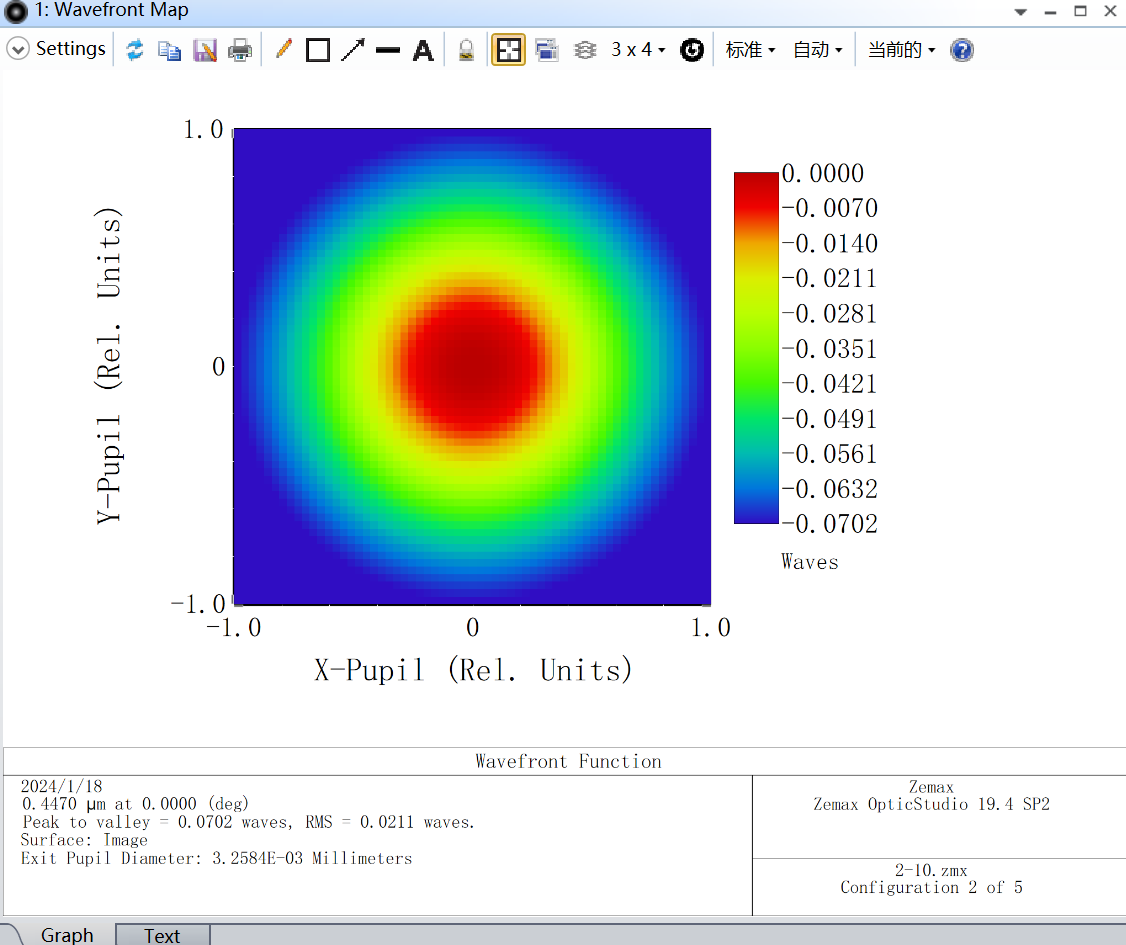Open the 标准 dropdown
Screen dimensions: 1126x945
point(750,50)
